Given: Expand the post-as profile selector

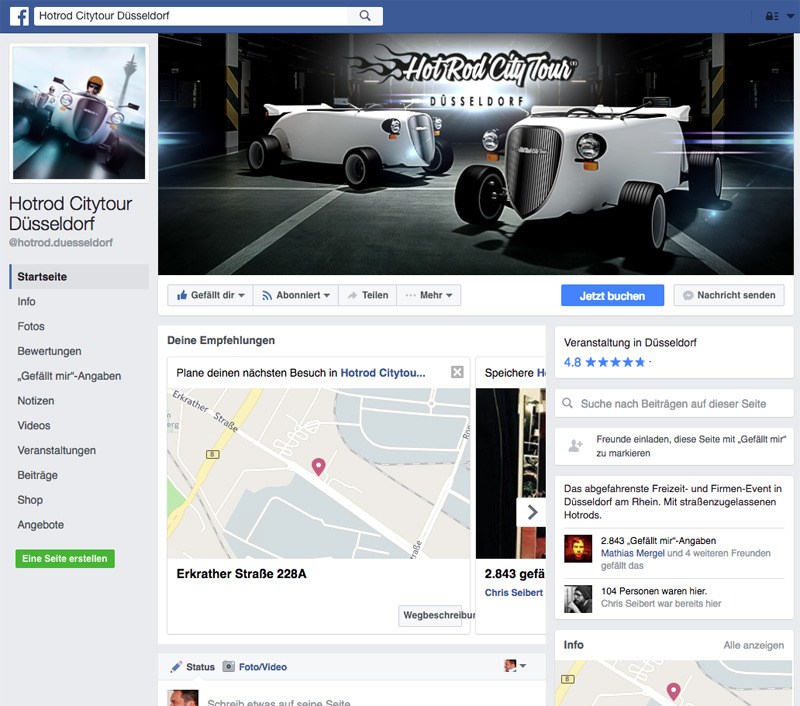Looking at the screenshot, I should click(x=515, y=666).
